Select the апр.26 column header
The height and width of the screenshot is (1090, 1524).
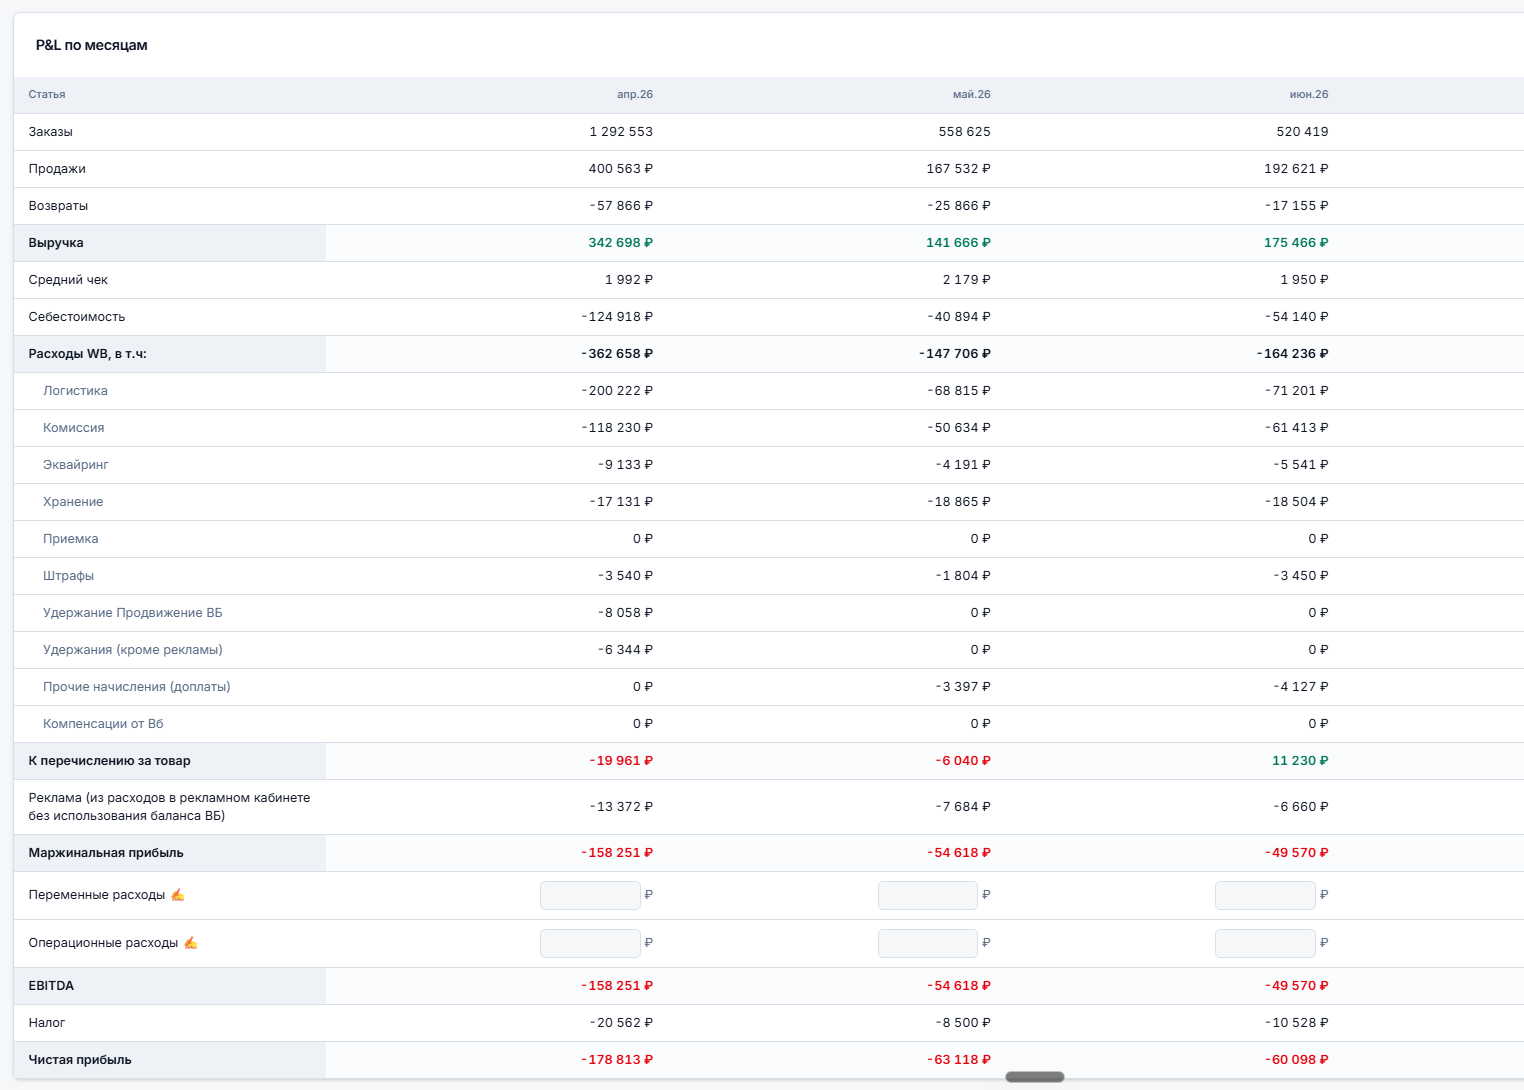635,94
